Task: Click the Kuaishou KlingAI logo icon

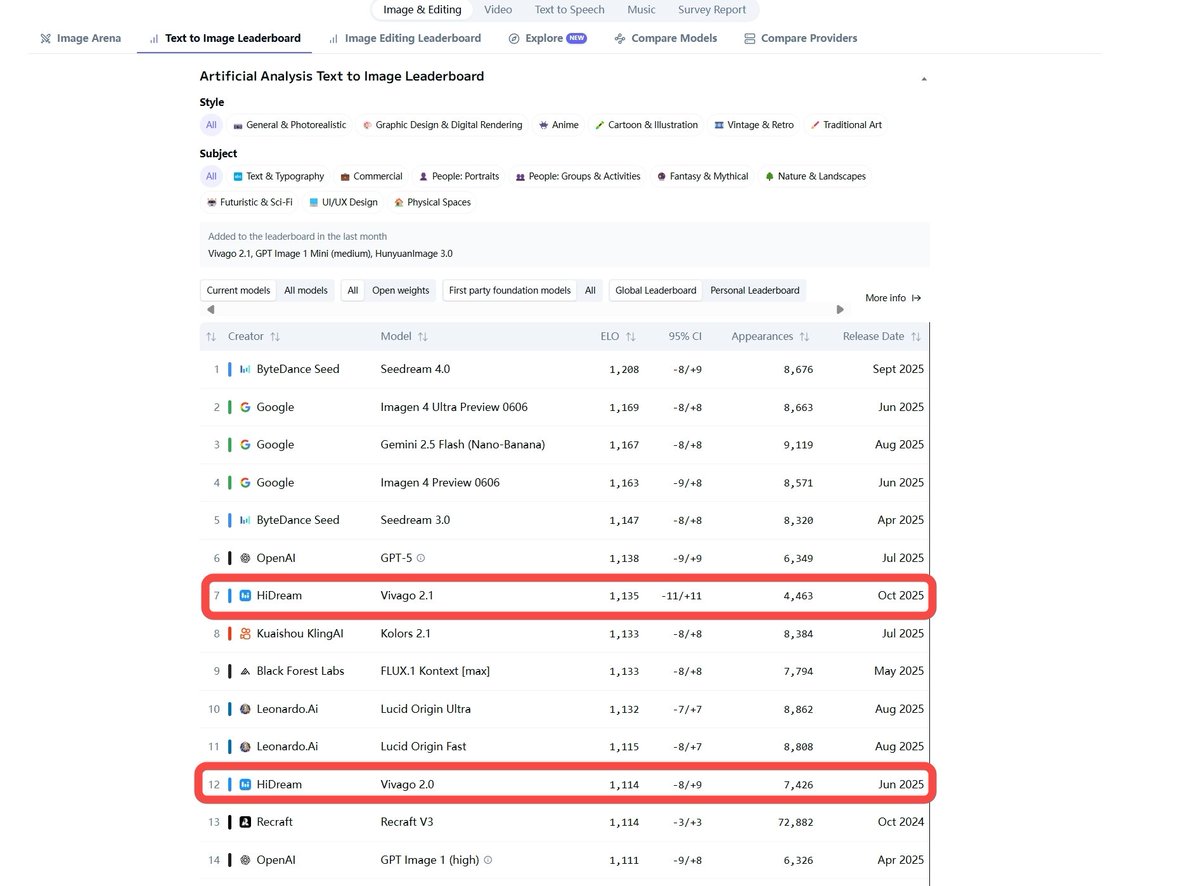Action: [245, 633]
